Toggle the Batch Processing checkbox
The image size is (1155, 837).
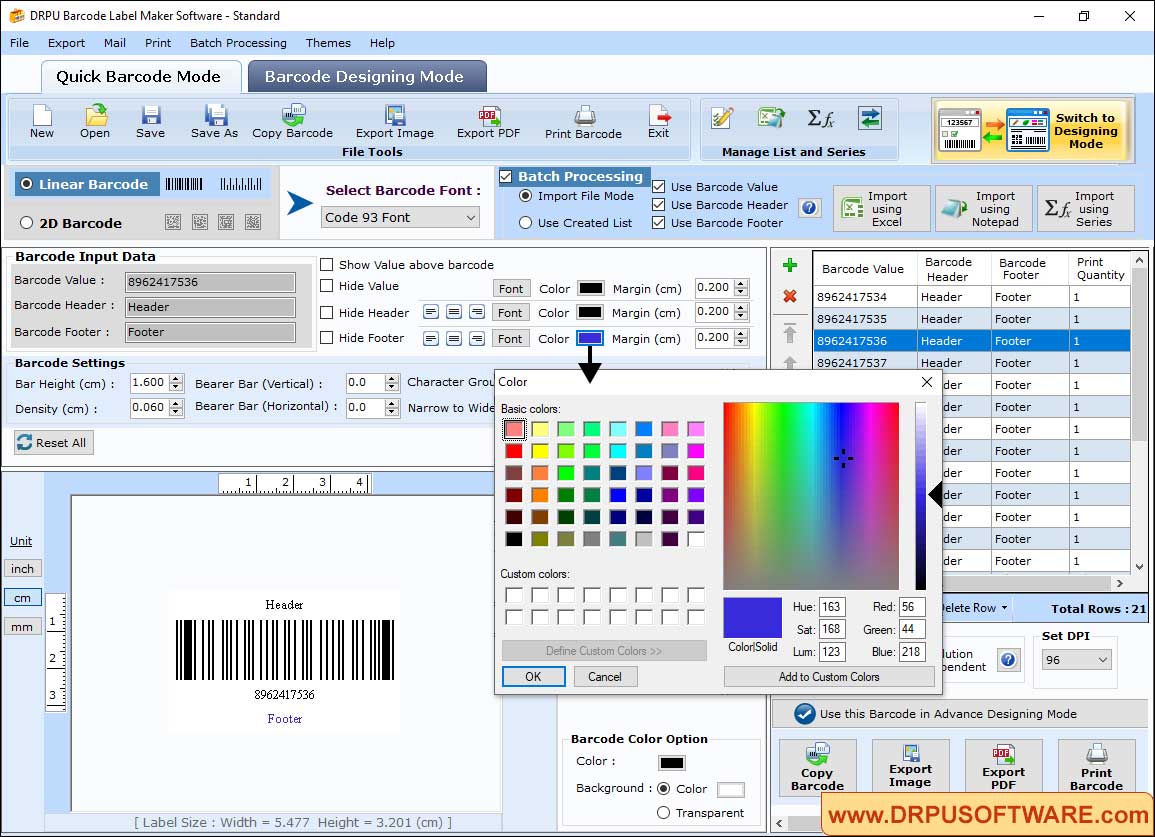coord(505,176)
